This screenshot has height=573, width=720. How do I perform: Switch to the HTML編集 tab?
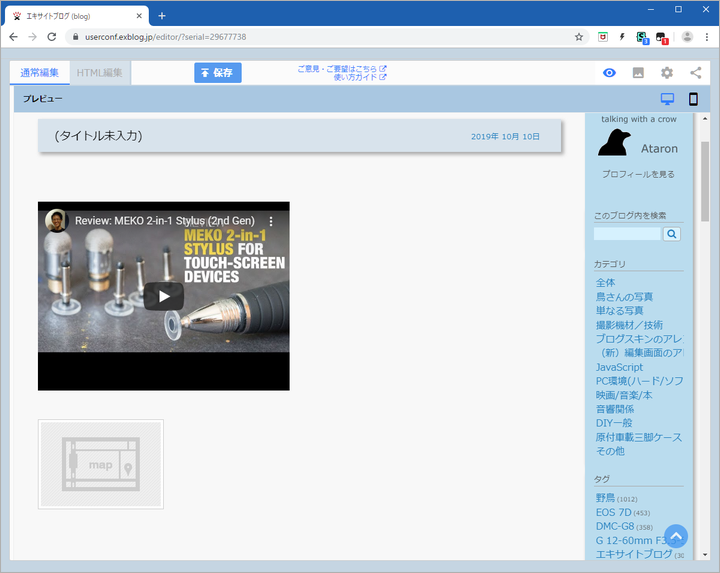click(x=100, y=73)
